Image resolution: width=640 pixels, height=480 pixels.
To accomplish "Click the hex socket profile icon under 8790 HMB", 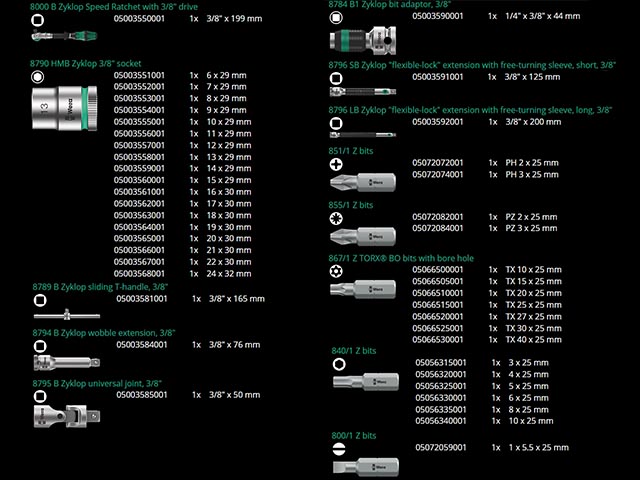I will tap(38, 76).
